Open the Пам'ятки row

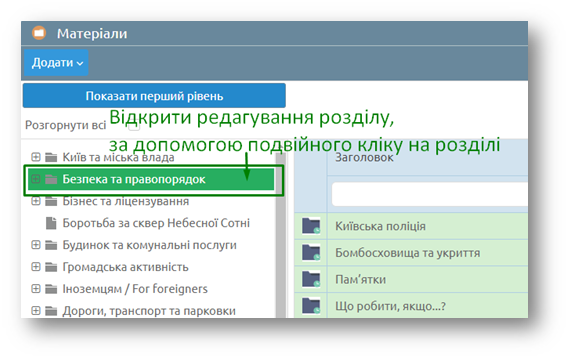tap(360, 279)
